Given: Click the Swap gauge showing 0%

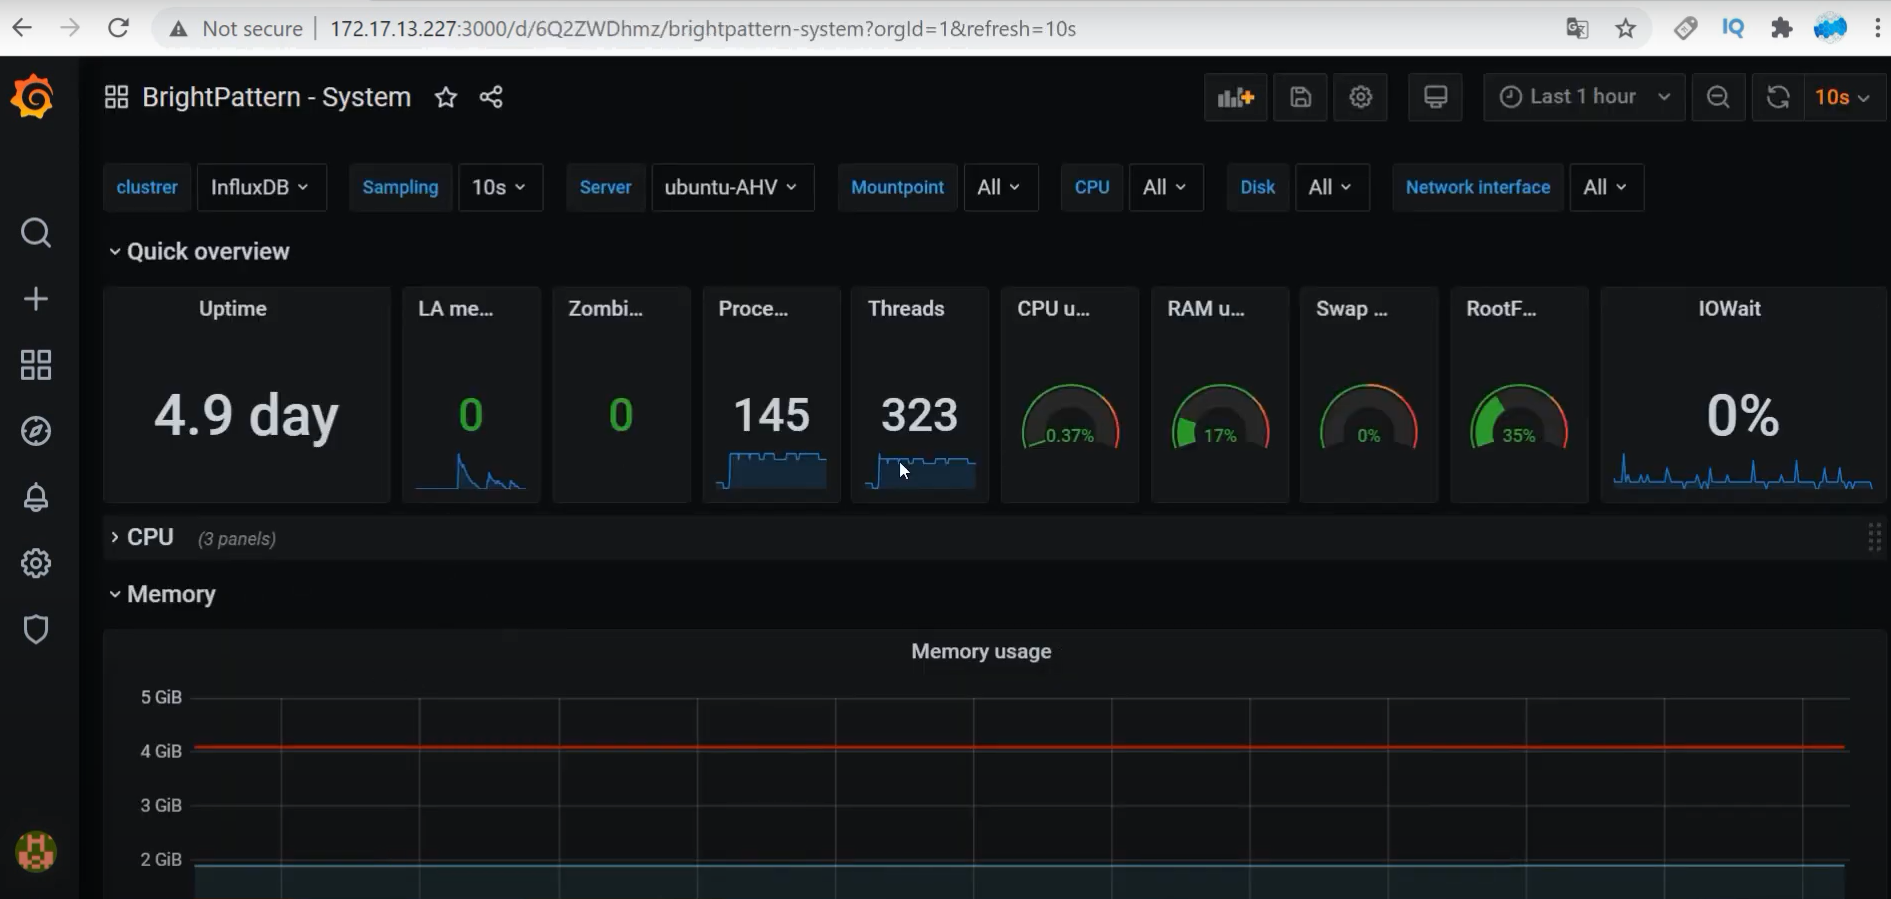Looking at the screenshot, I should 1369,418.
